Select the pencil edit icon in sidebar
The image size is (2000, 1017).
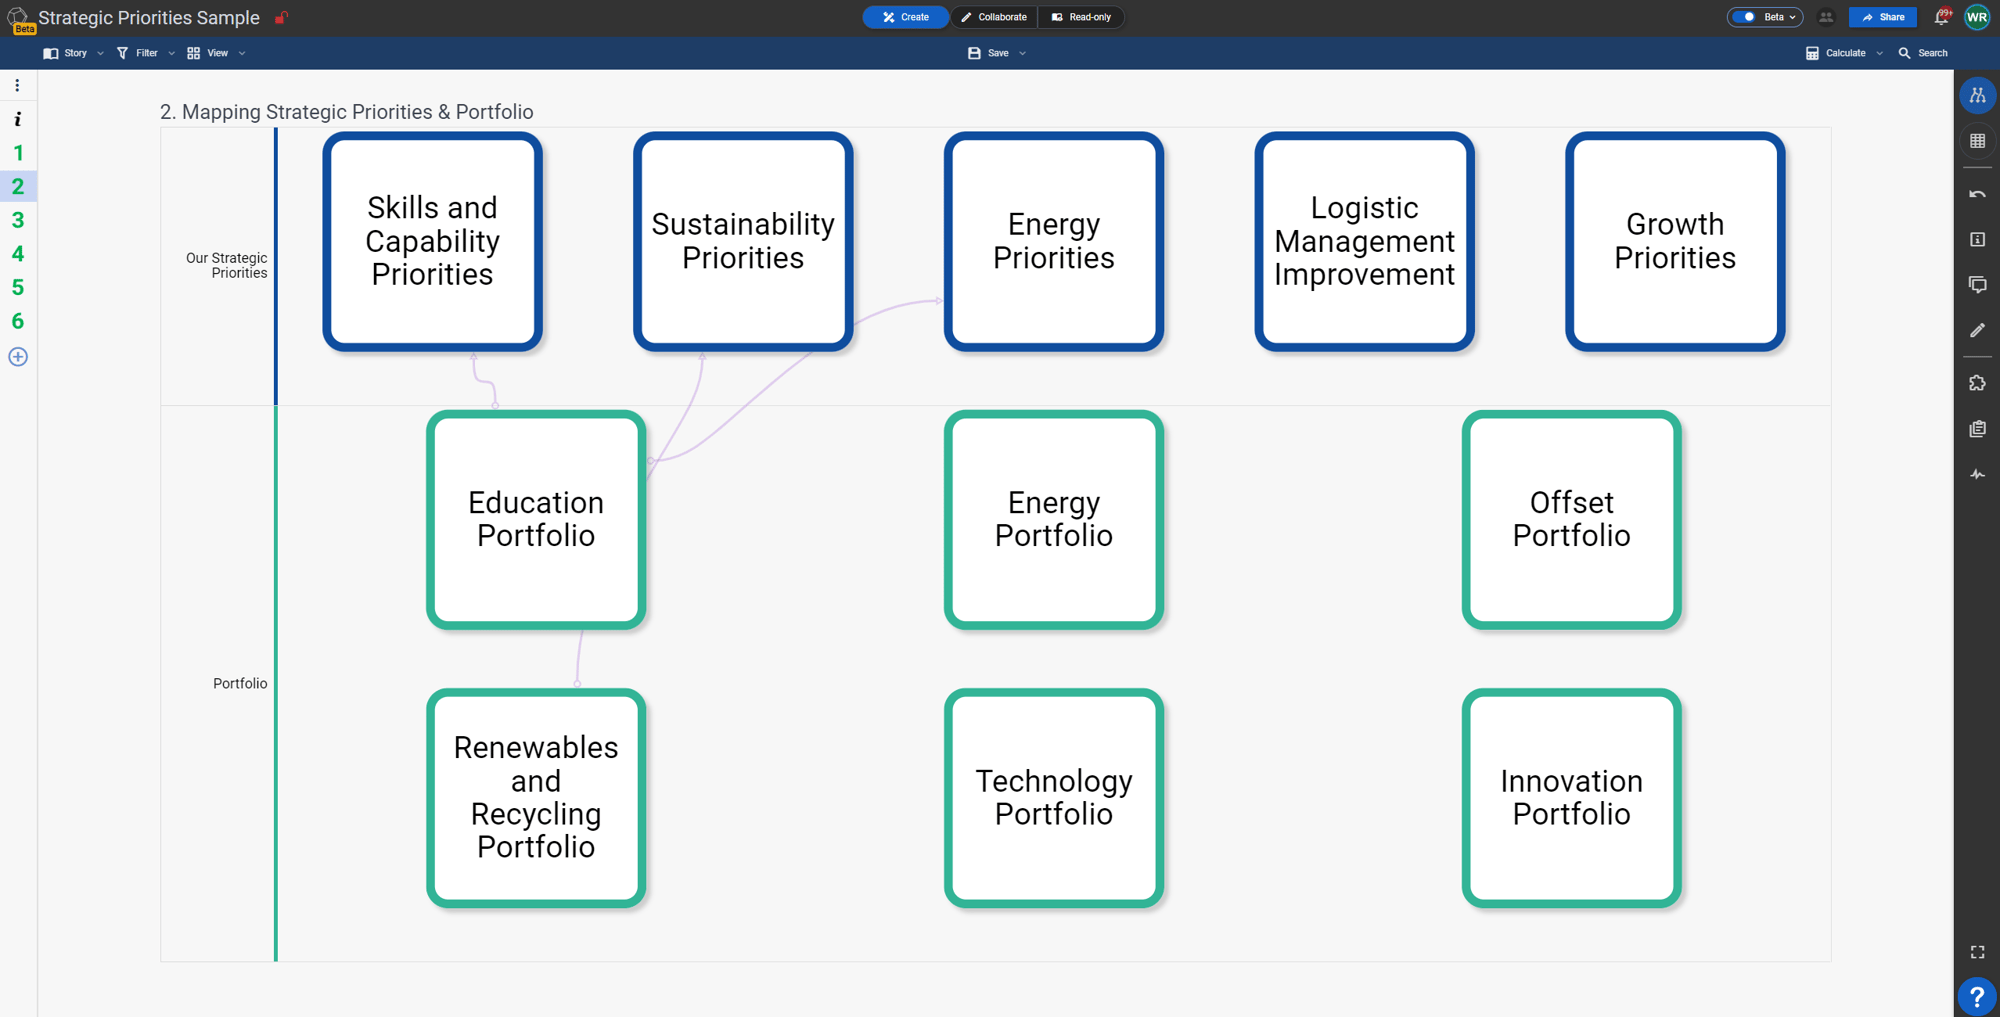point(1977,330)
